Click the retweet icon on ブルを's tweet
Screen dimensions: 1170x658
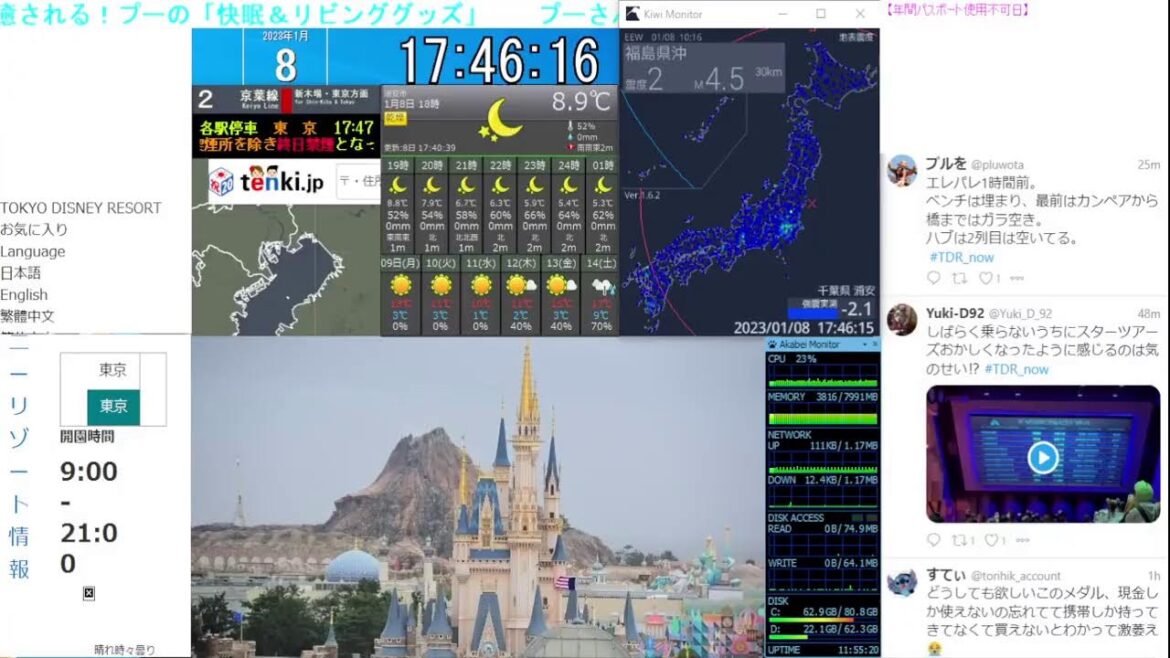958,275
